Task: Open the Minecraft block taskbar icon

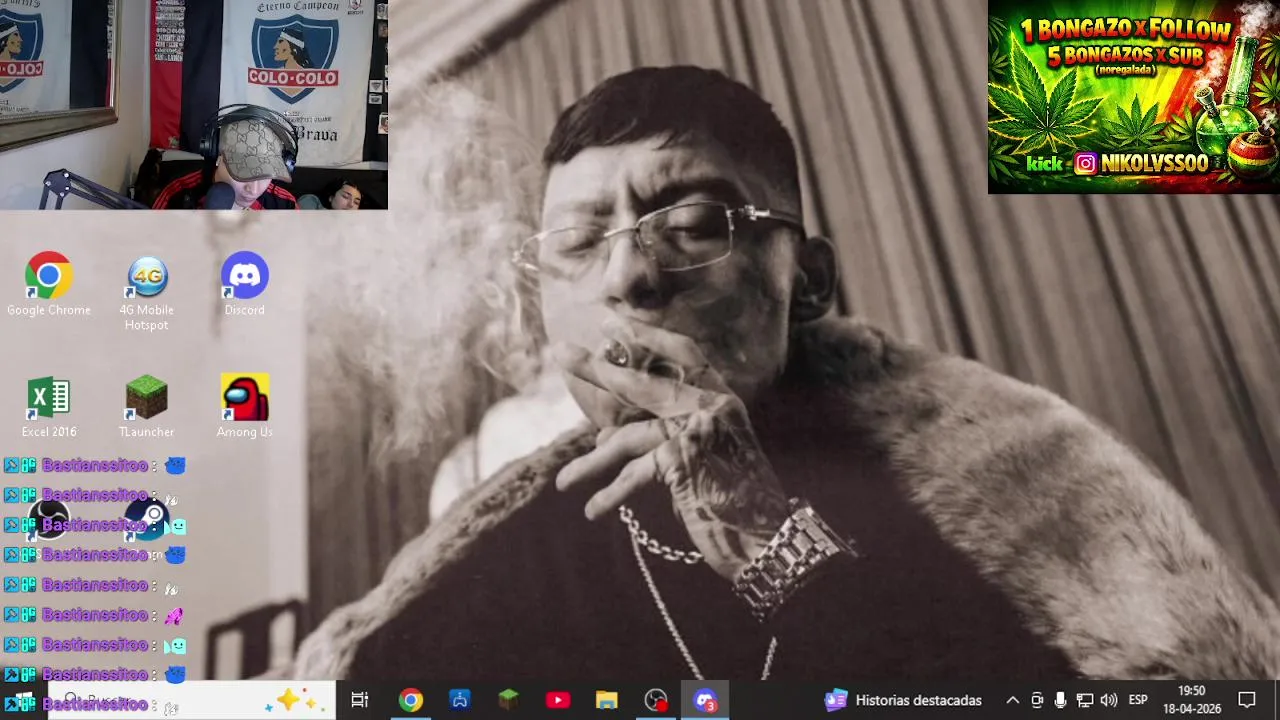Action: (509, 700)
